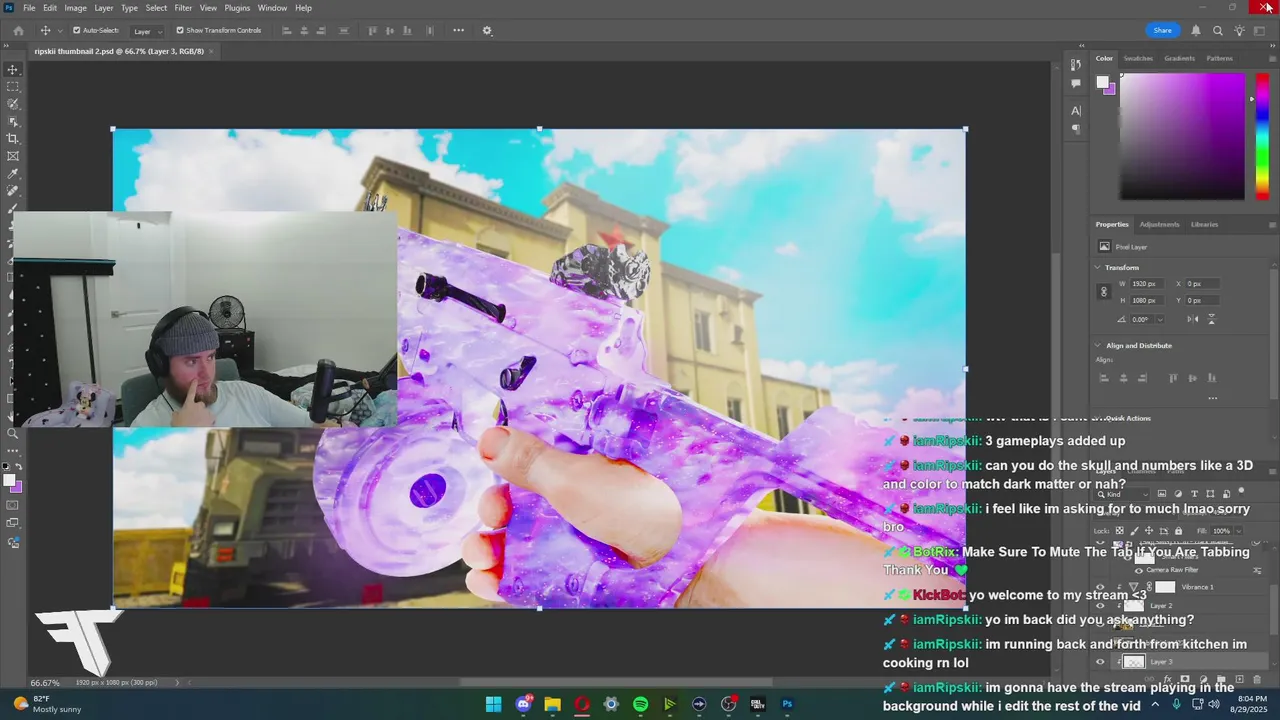Select the Zoom tool magnifier
This screenshot has width=1280, height=720.
coord(13,433)
